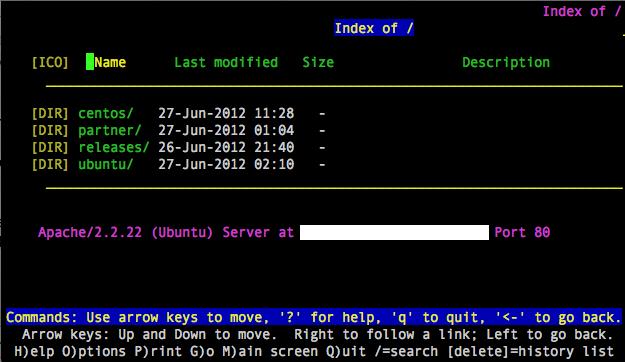625x362 pixels.
Task: Select the date 27-Jun-2012 11:28
Action: pyautogui.click(x=226, y=113)
